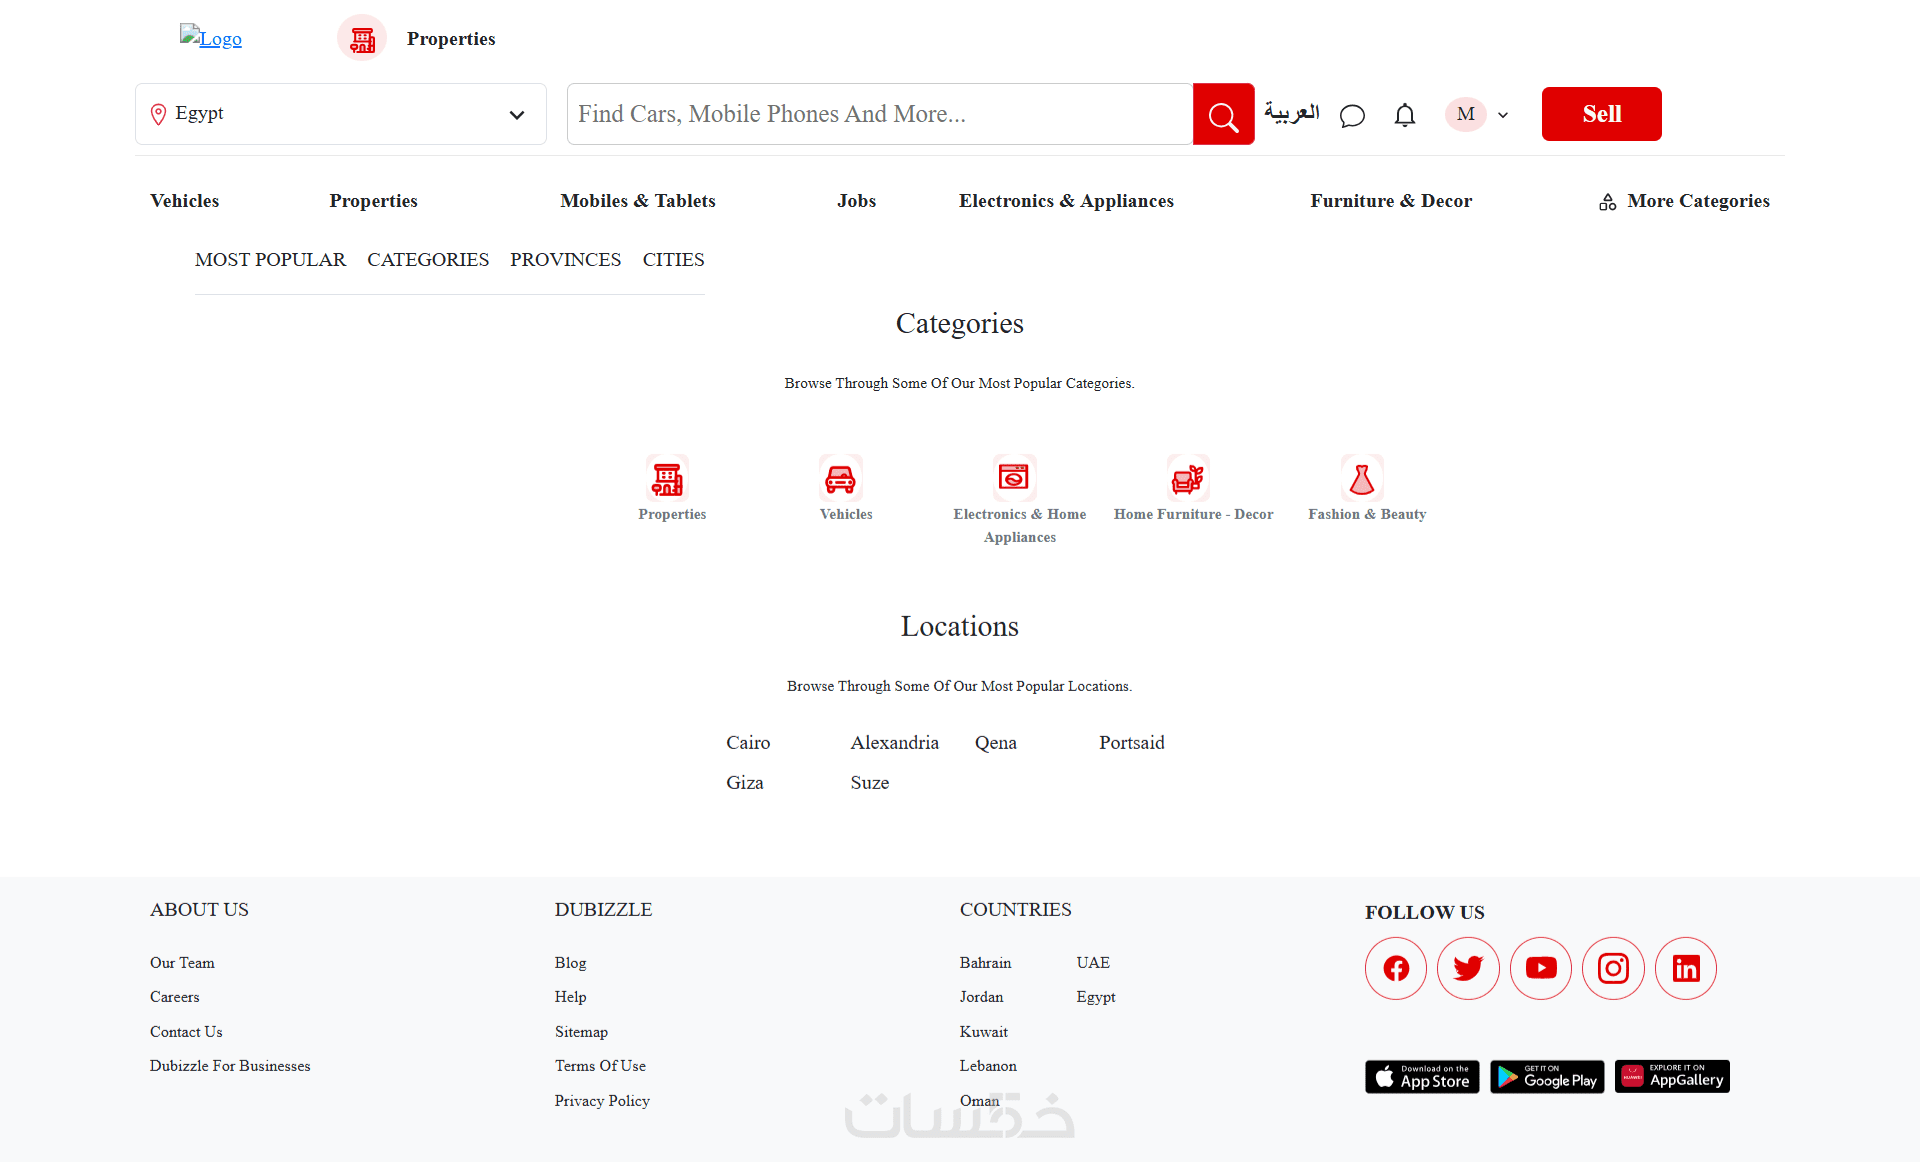Viewport: 1920px width, 1162px height.
Task: Open the Instagram profile icon
Action: pos(1613,968)
